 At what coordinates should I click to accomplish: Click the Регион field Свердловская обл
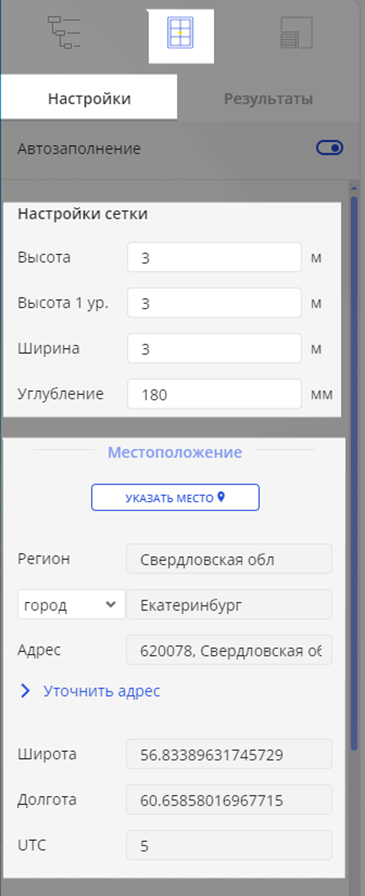tap(229, 559)
